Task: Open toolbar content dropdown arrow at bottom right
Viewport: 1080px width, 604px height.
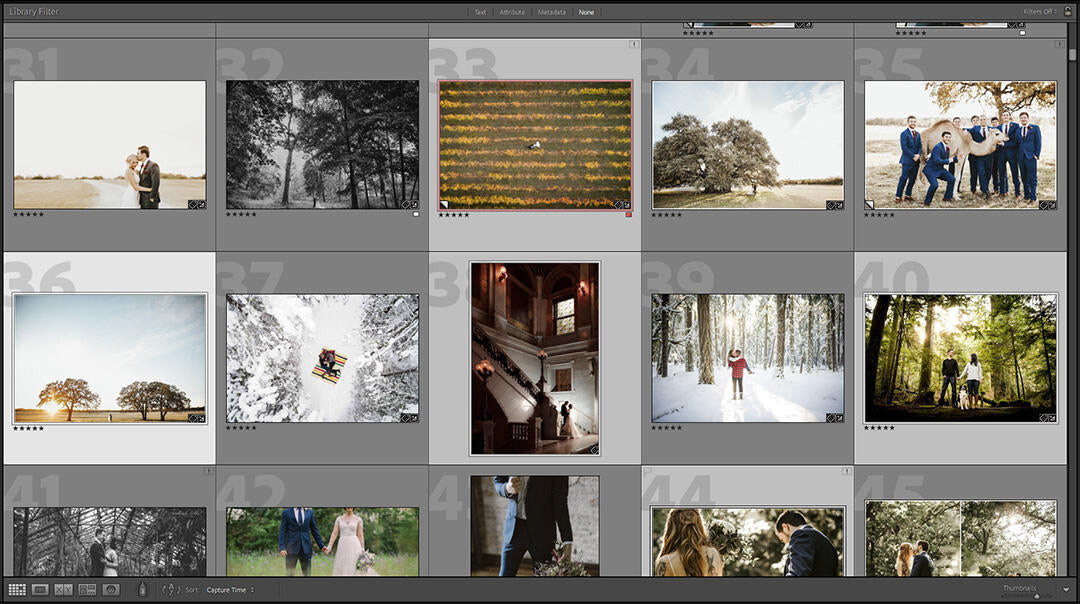Action: (x=1066, y=590)
